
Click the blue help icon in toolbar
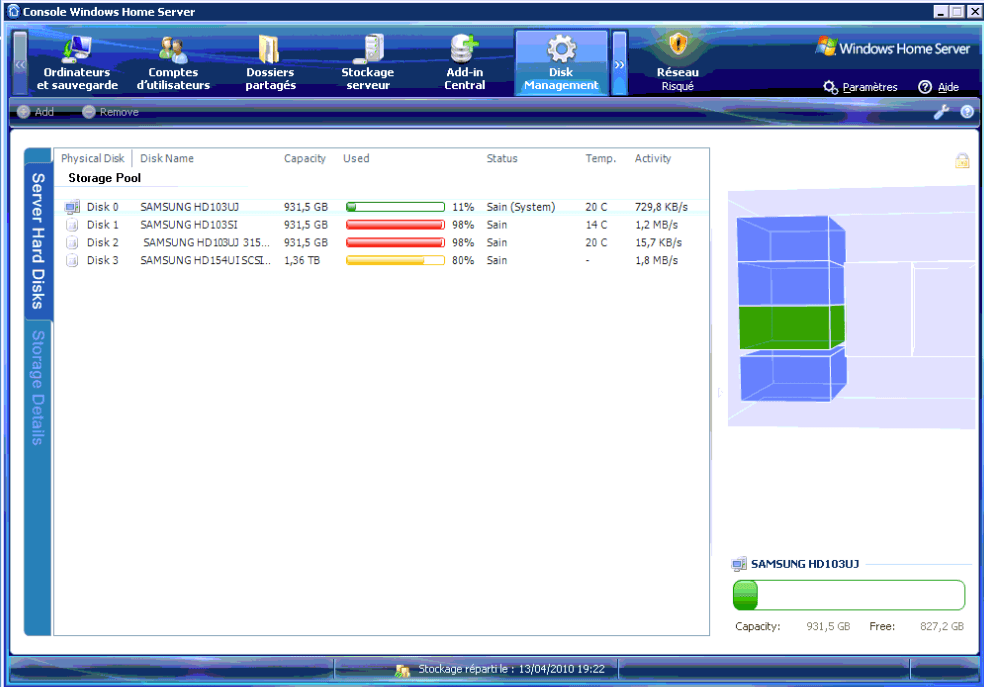(967, 112)
